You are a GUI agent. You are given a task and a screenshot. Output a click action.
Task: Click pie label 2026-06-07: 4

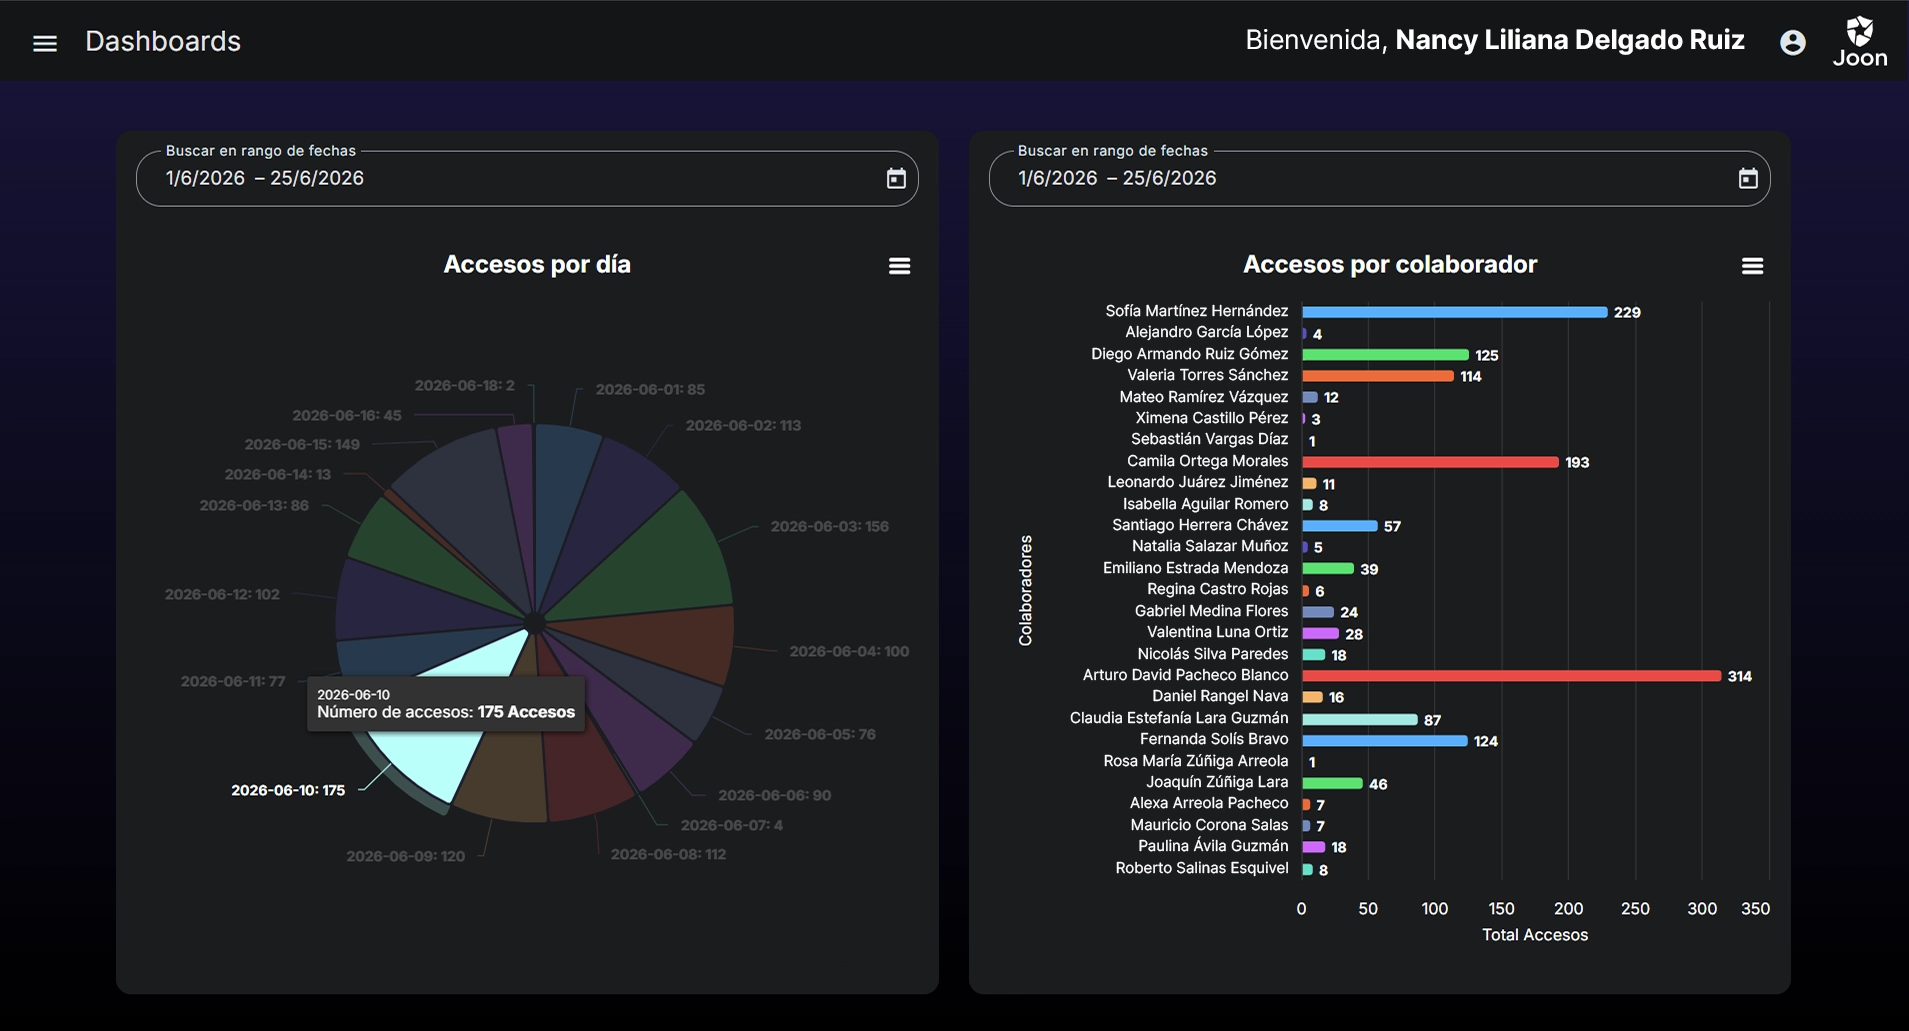click(732, 825)
